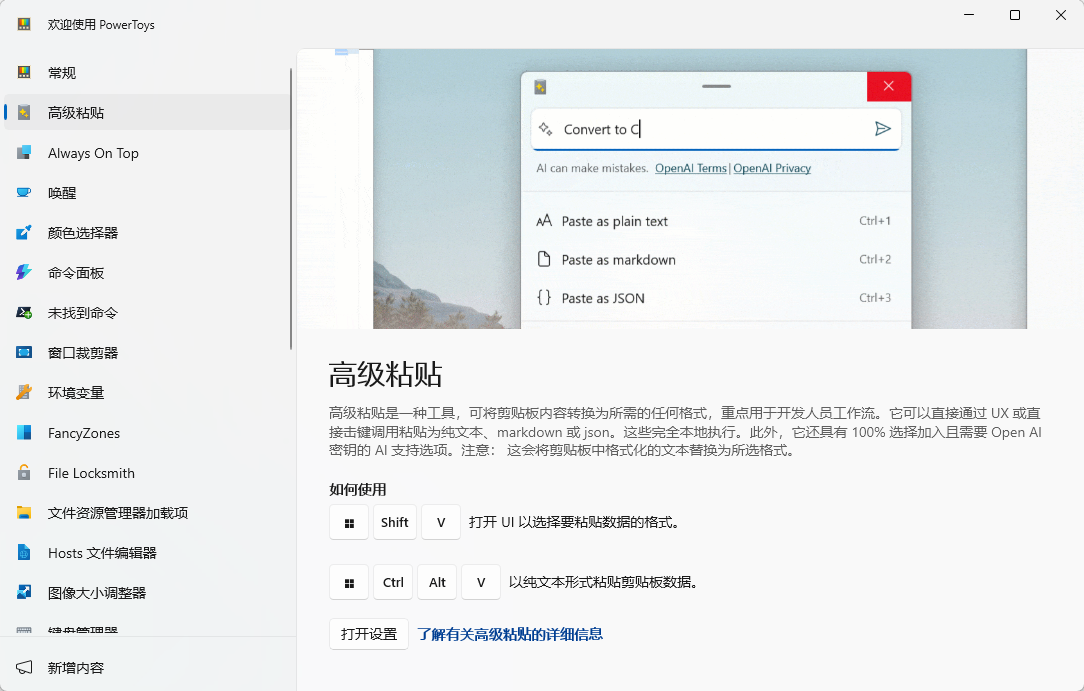
Task: Select the 环境变量 entry
Action: click(147, 392)
